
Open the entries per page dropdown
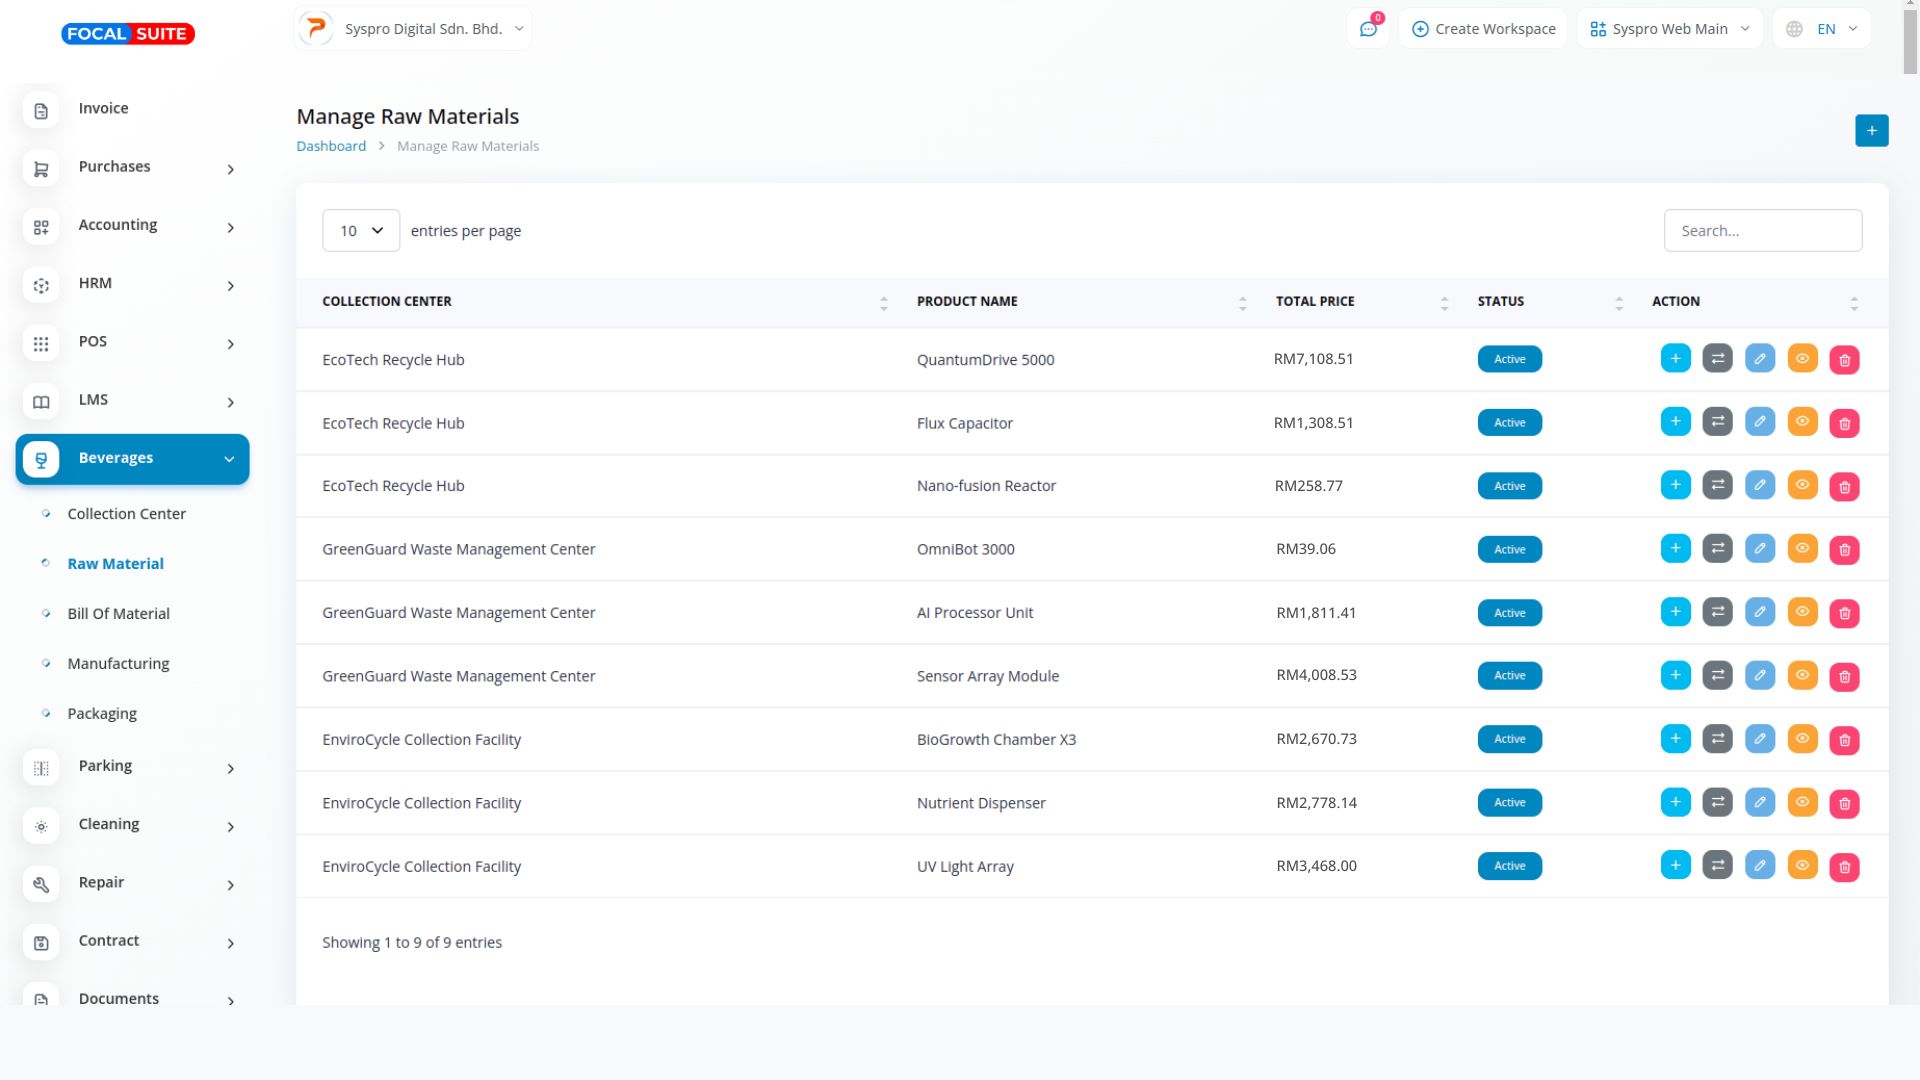click(361, 231)
